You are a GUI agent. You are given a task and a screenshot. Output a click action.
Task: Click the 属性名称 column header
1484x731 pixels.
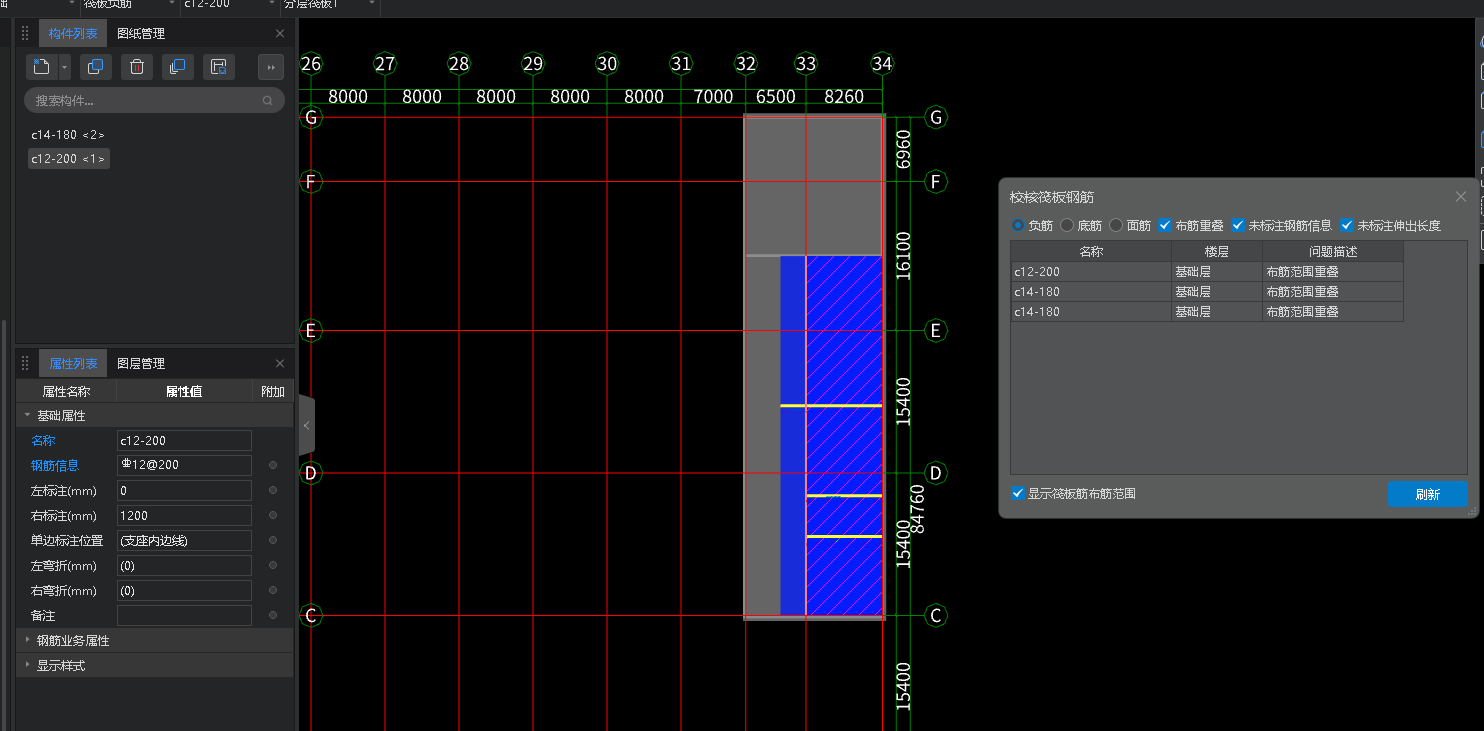[x=66, y=391]
